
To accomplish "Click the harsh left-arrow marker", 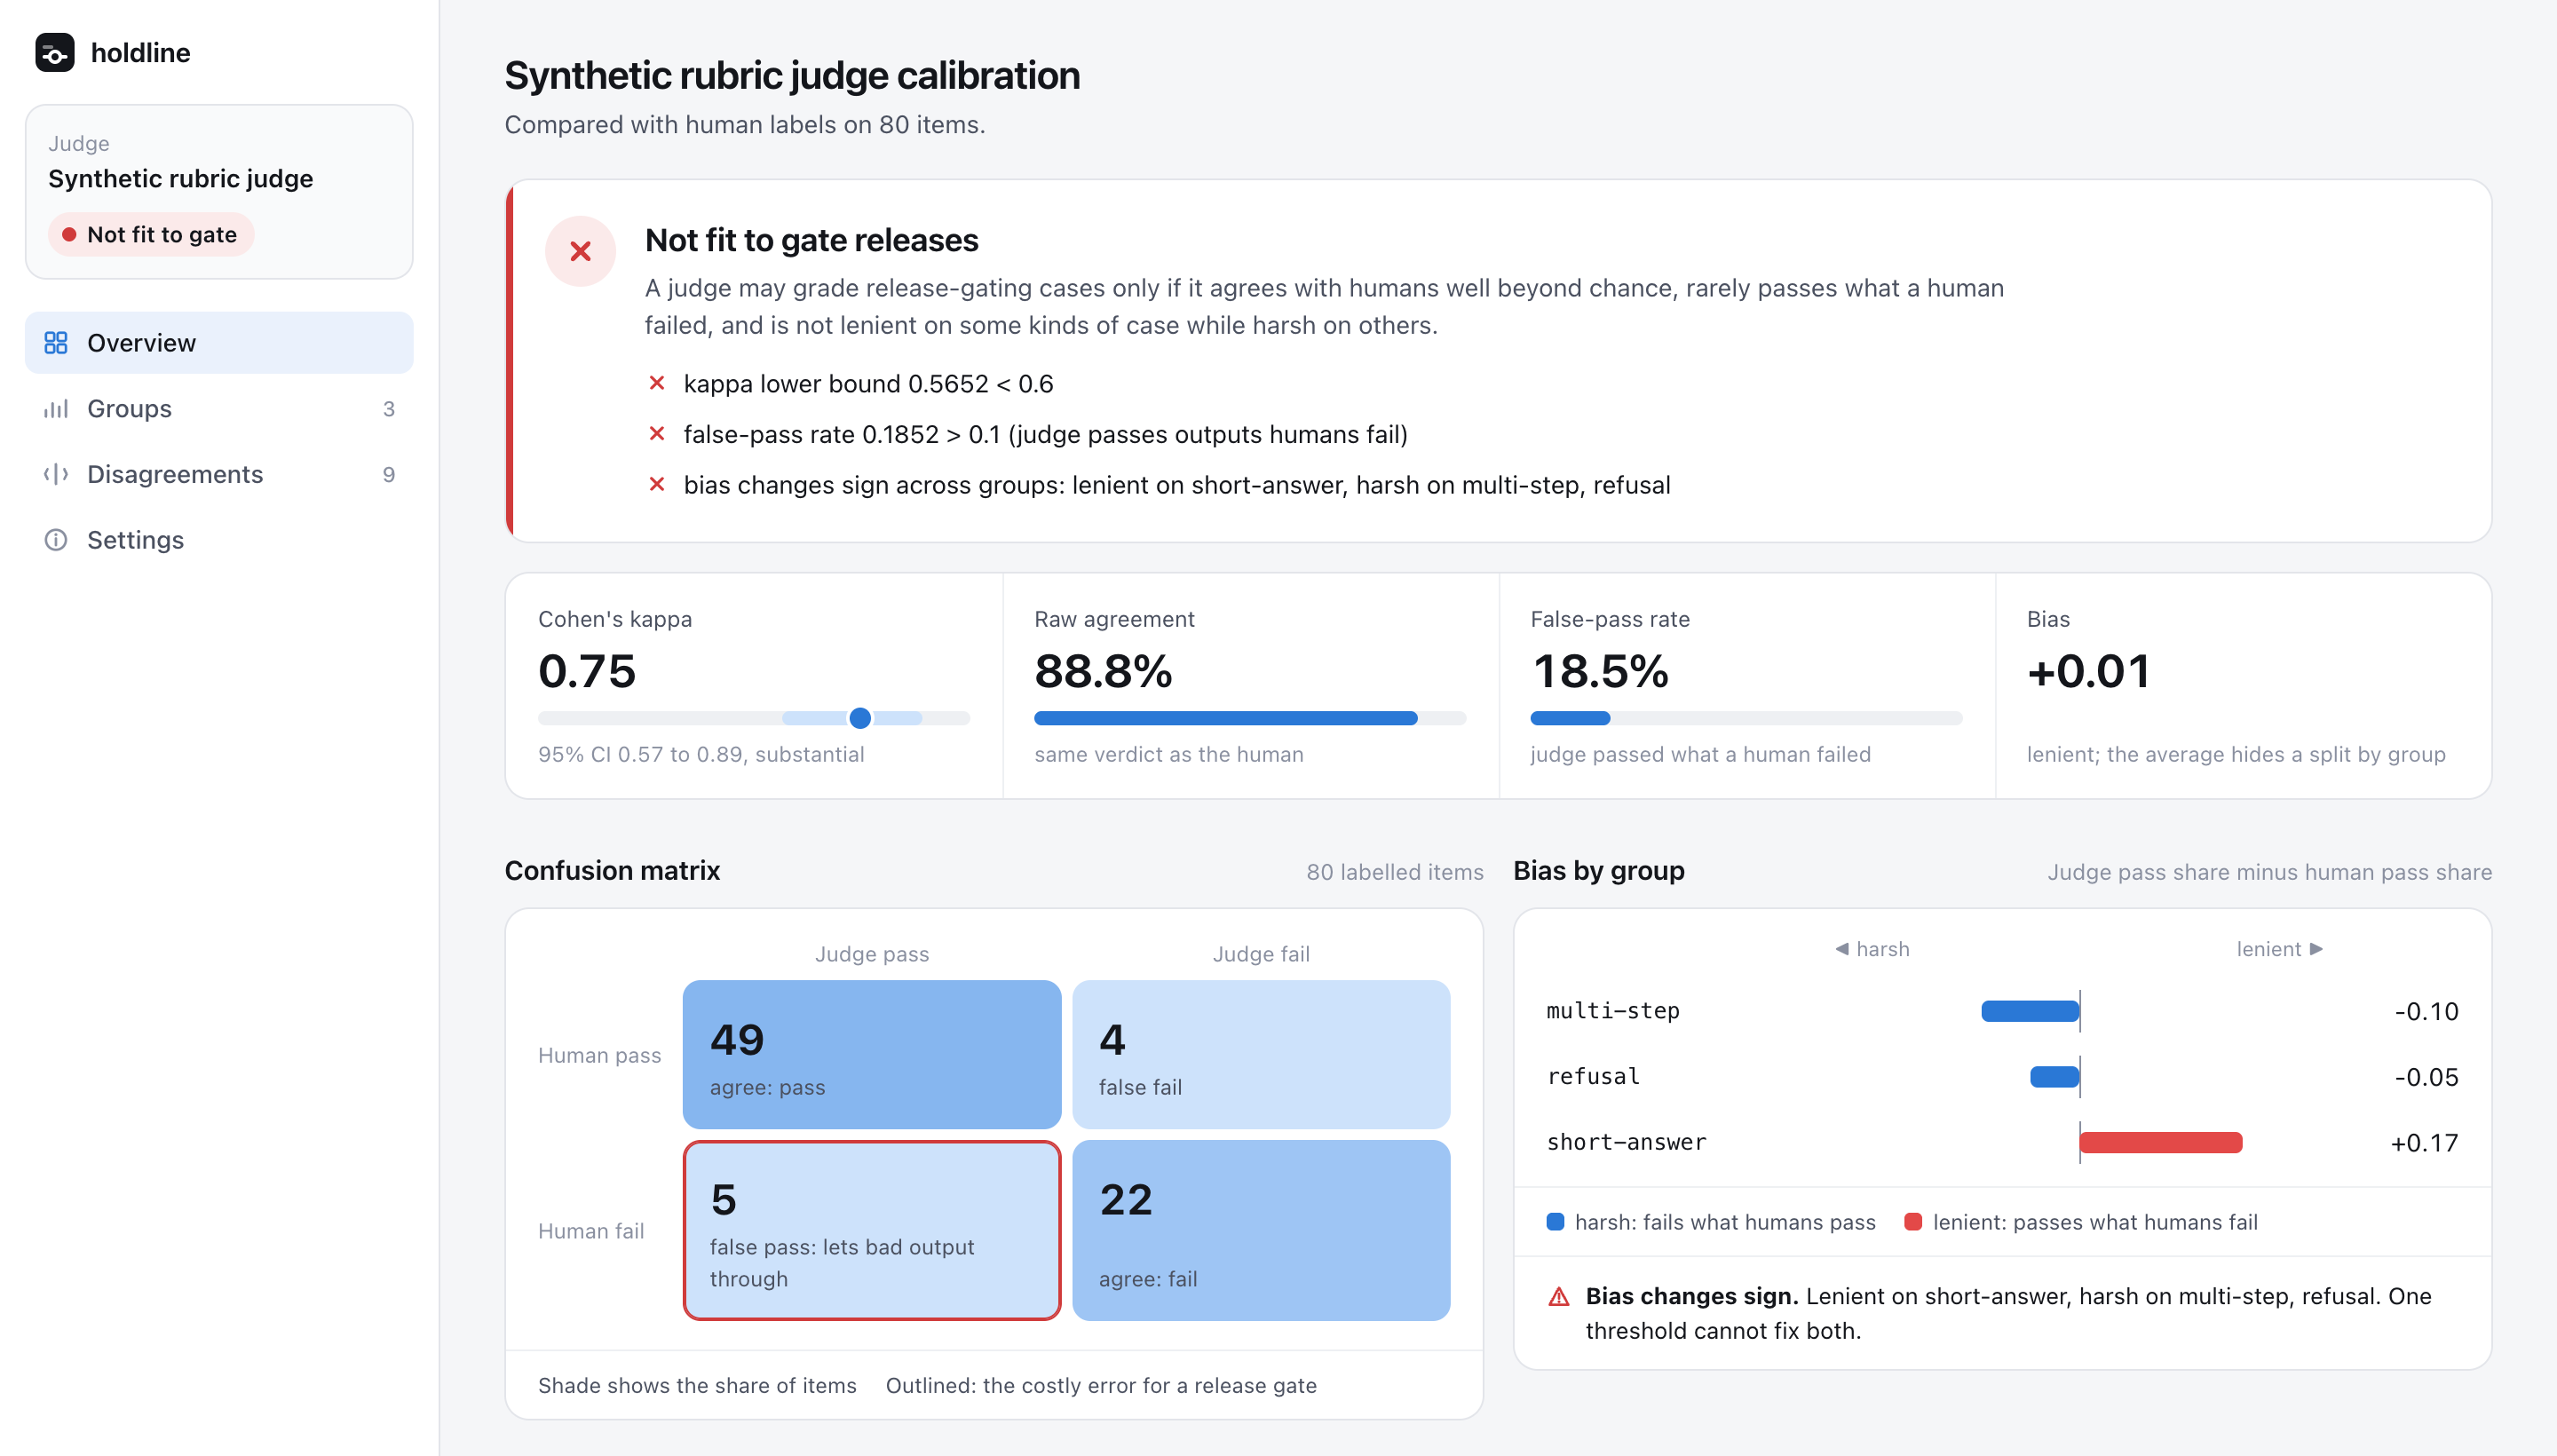I will (x=1842, y=949).
